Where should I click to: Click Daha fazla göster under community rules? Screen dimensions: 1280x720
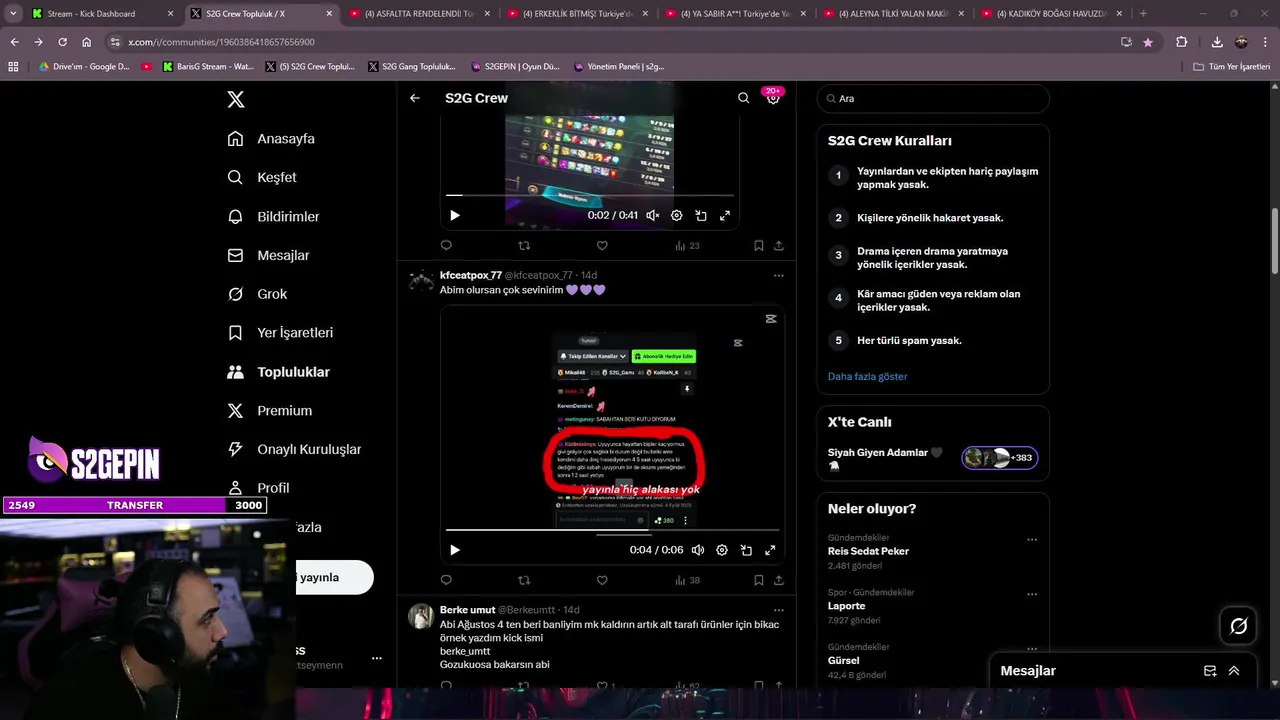tap(868, 376)
